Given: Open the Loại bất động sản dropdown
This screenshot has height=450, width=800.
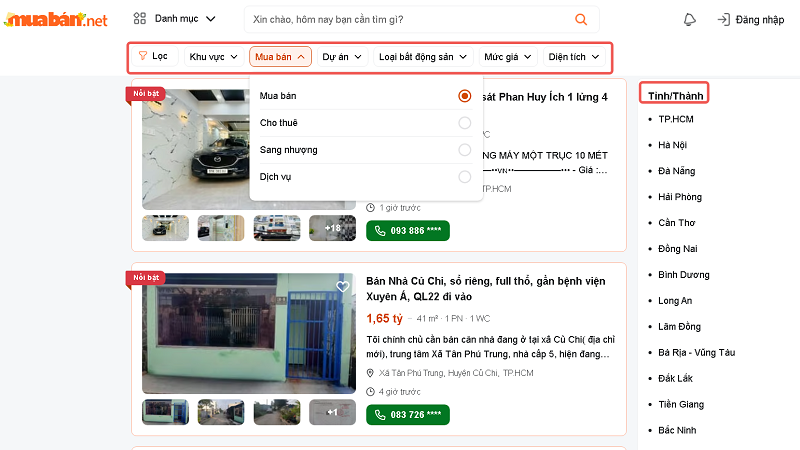Looking at the screenshot, I should 423,57.
